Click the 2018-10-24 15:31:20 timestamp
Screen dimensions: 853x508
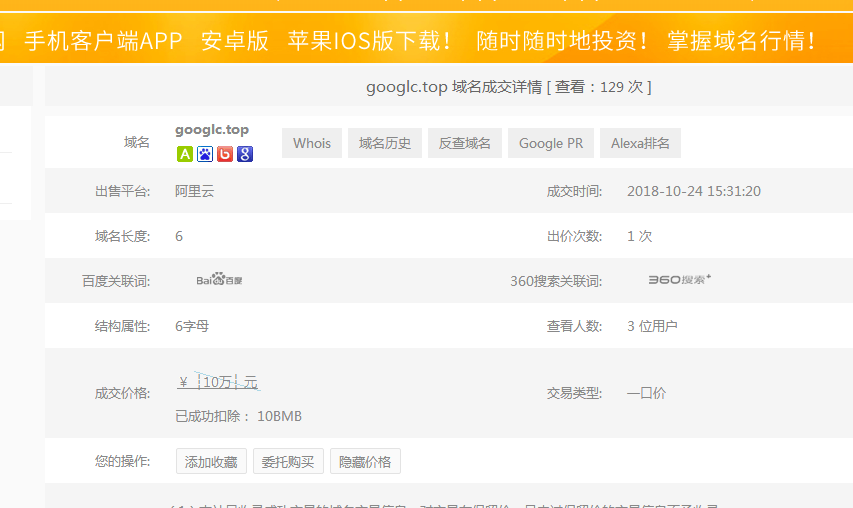coord(694,191)
